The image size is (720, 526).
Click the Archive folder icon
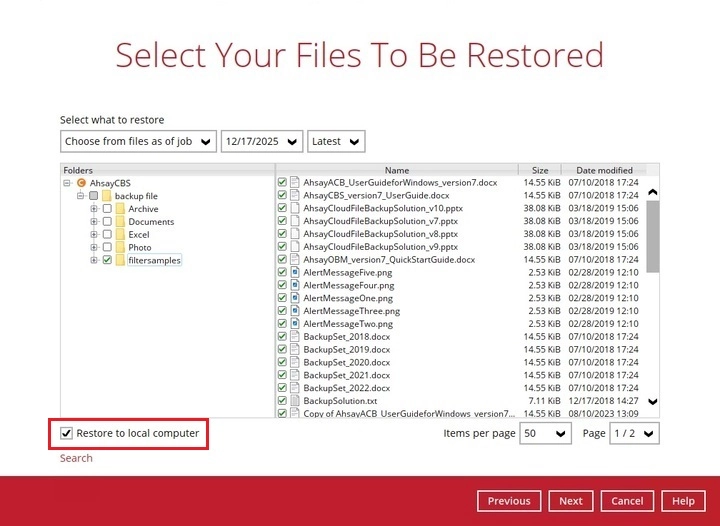[x=120, y=208]
